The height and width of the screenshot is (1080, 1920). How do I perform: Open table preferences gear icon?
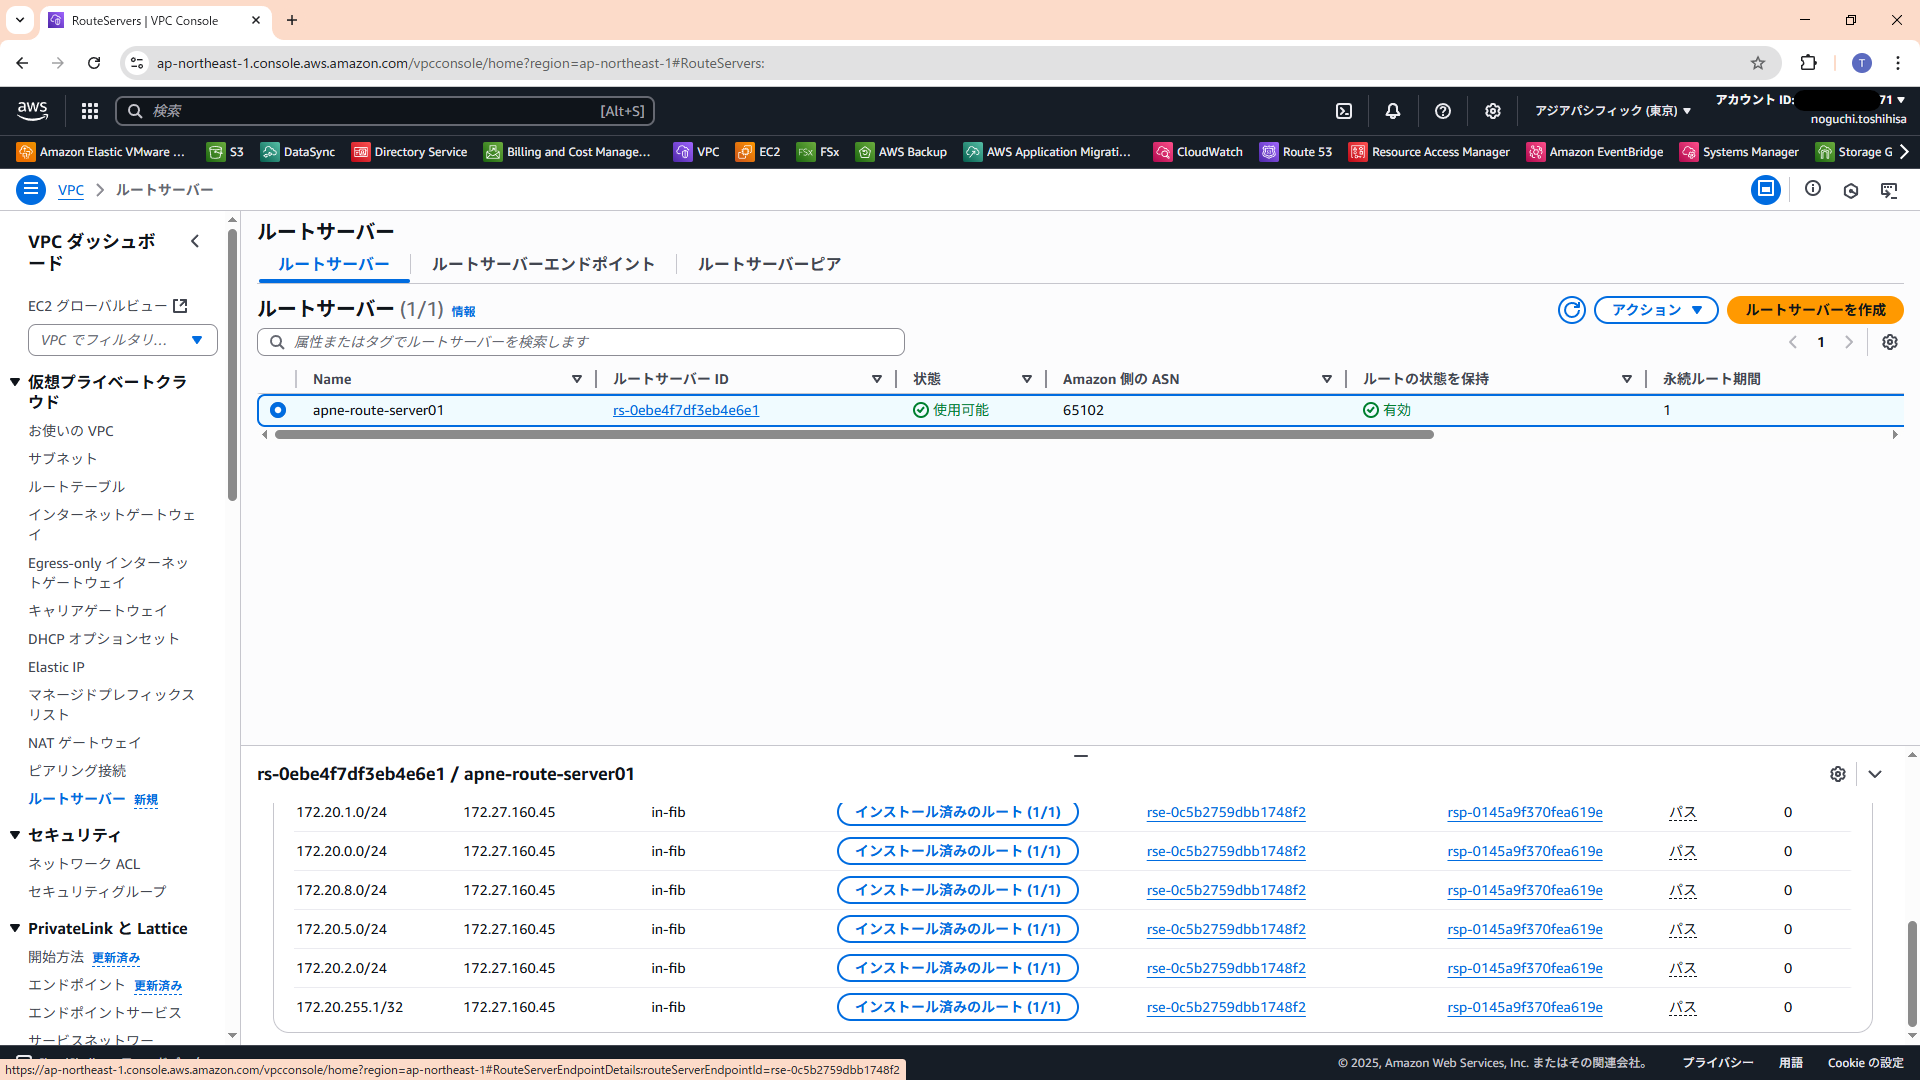(1889, 342)
